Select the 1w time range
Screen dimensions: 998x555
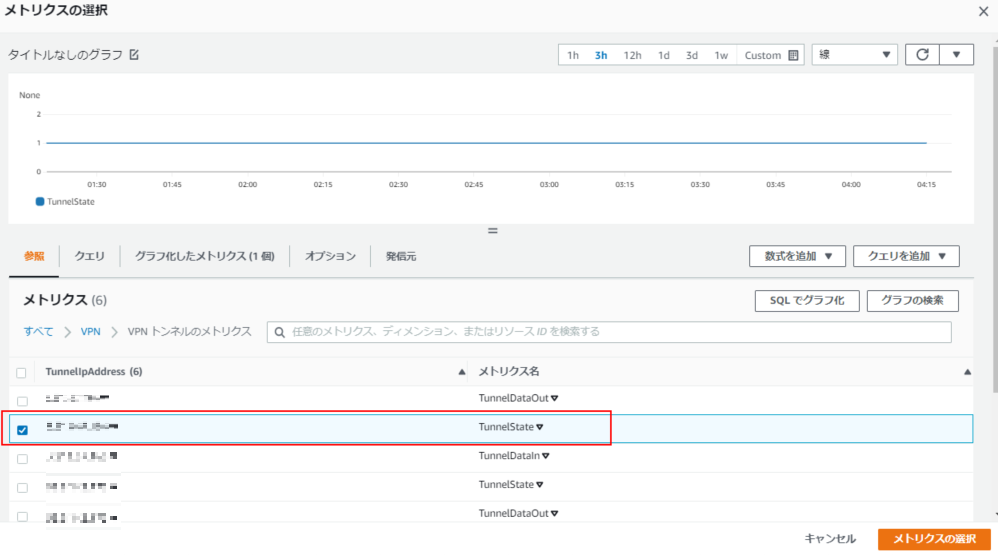pos(720,55)
